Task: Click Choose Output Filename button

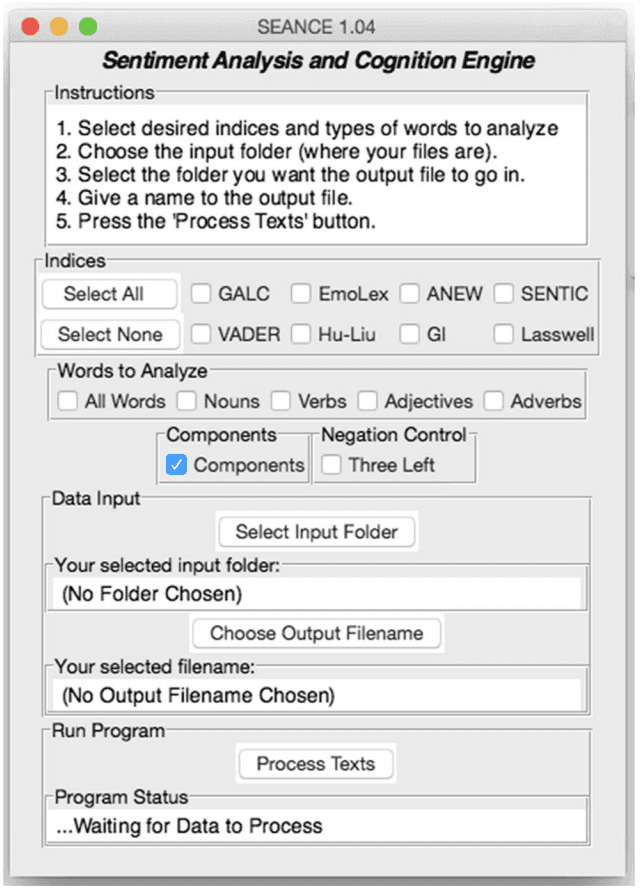Action: (316, 633)
